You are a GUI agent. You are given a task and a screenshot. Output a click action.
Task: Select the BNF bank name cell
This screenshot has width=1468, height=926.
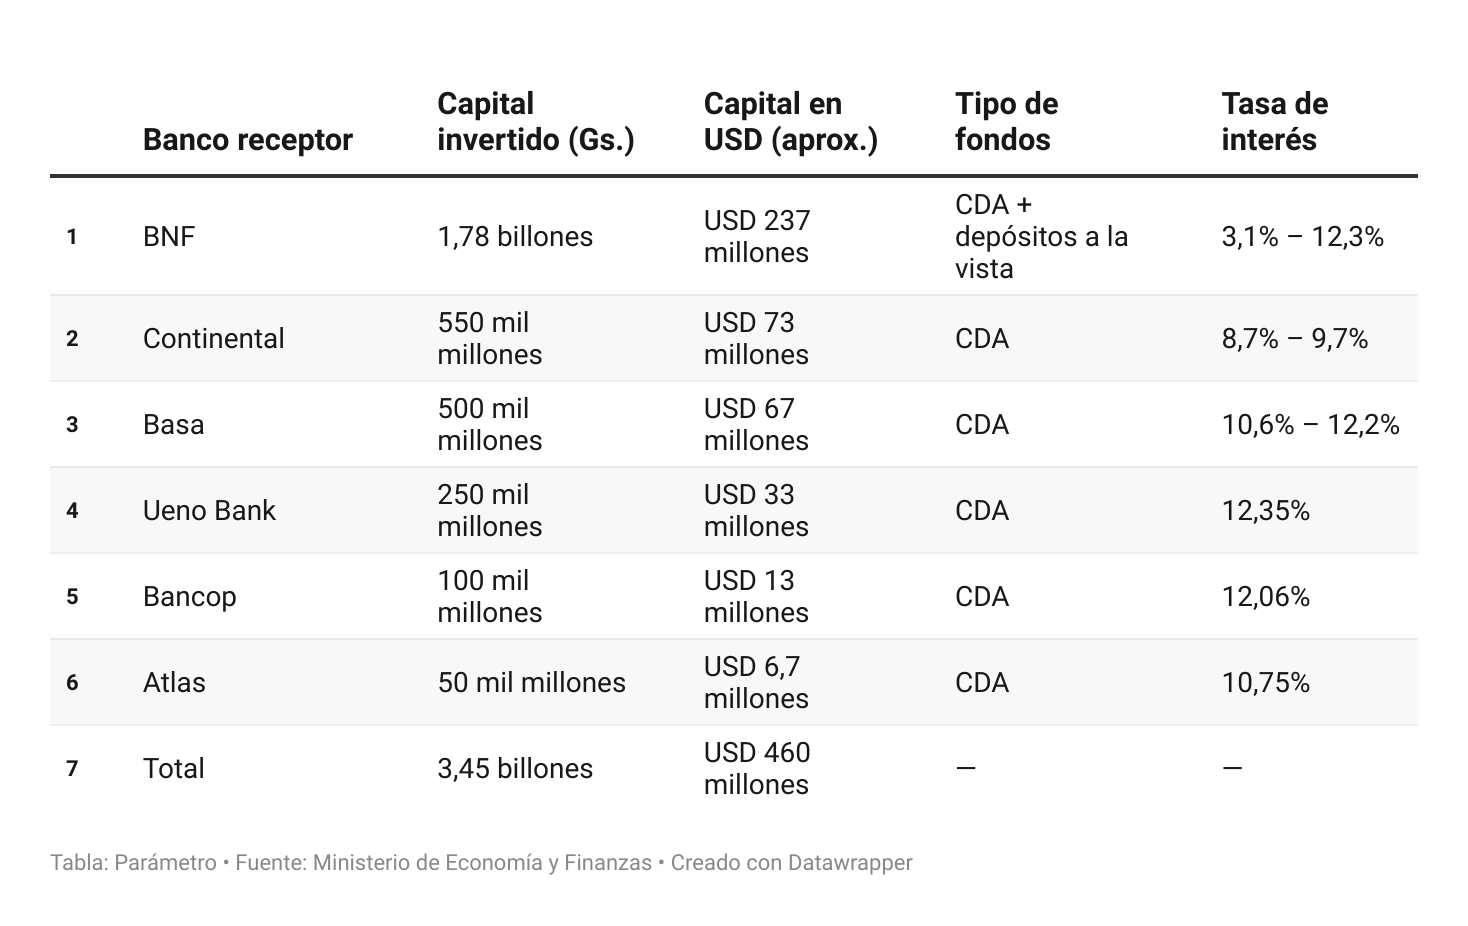click(169, 237)
